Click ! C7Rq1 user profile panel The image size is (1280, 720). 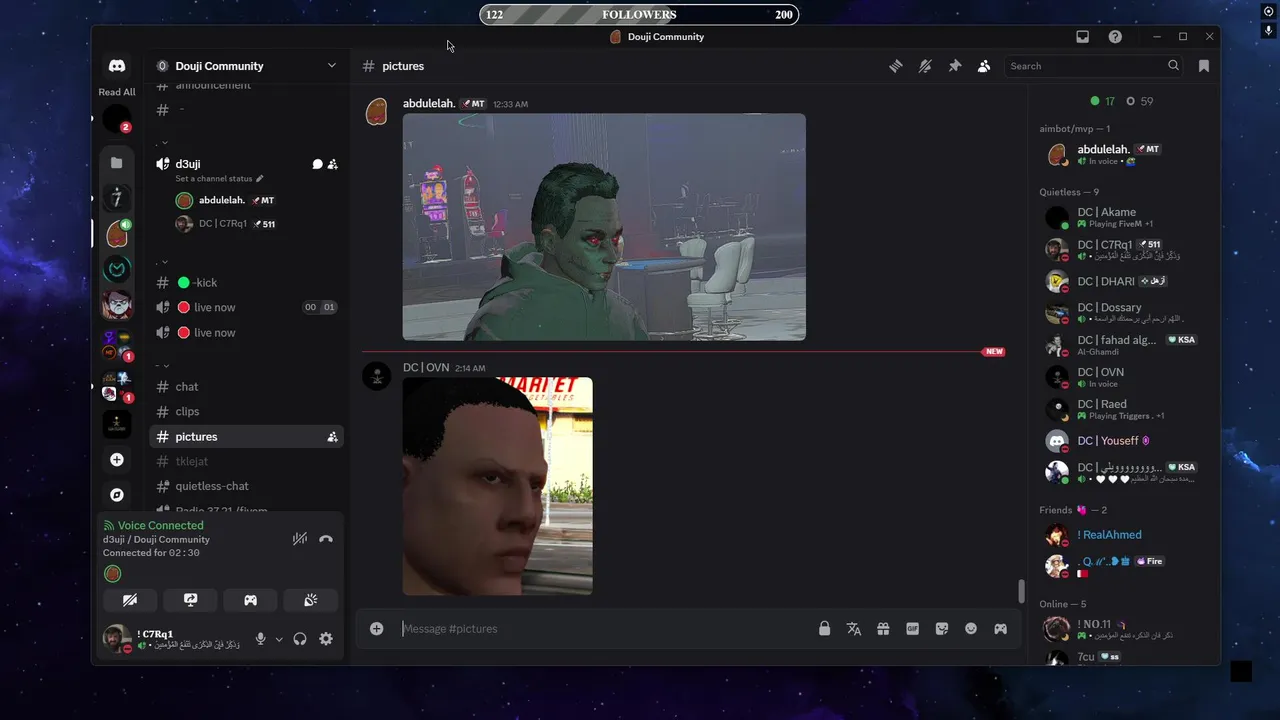pos(173,639)
